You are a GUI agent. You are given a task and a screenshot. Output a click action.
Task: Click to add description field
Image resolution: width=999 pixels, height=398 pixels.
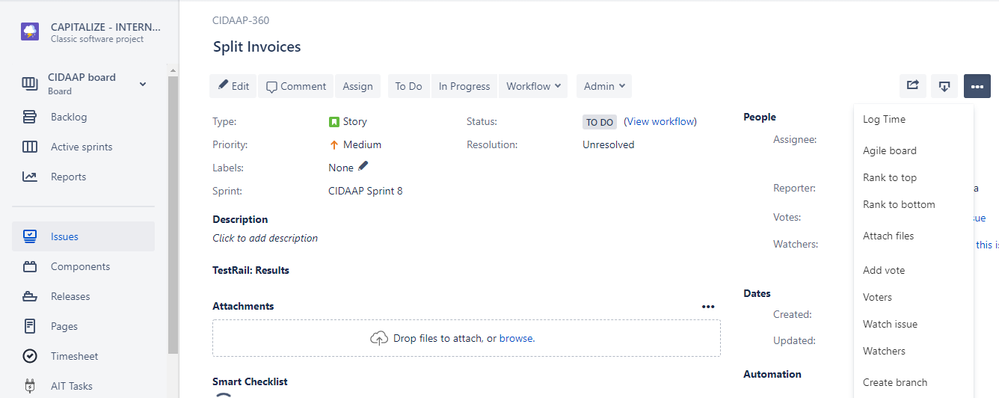[x=265, y=238]
